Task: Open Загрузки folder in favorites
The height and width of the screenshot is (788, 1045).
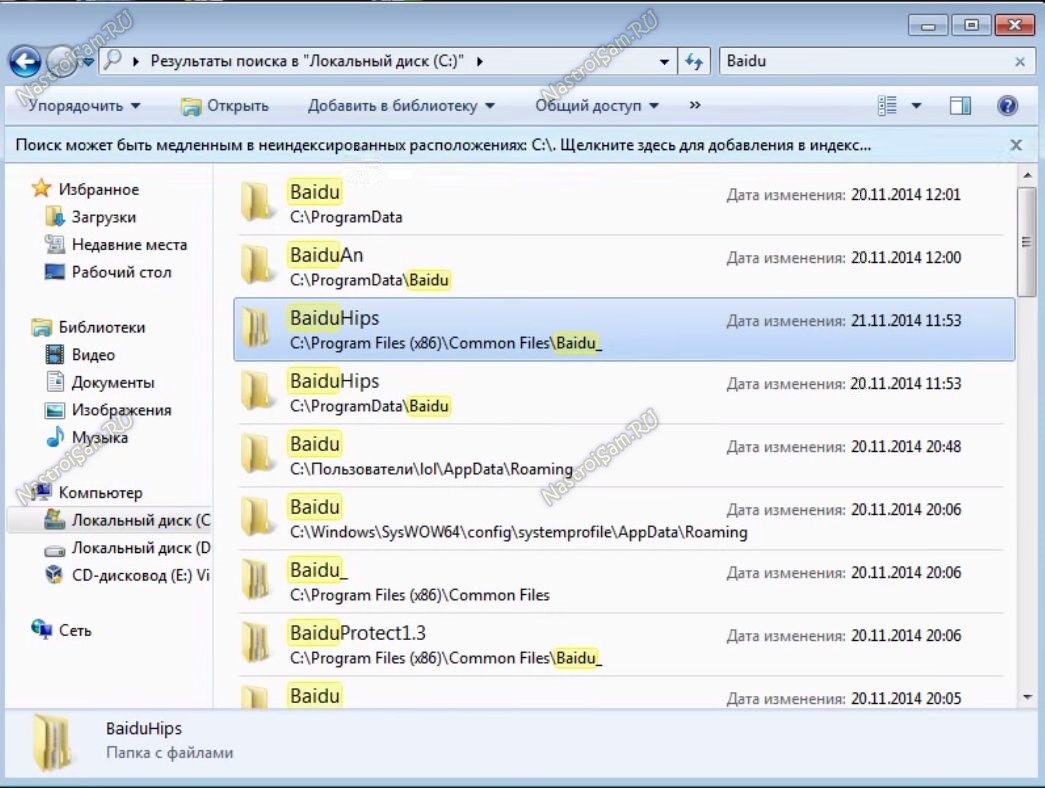Action: 103,217
